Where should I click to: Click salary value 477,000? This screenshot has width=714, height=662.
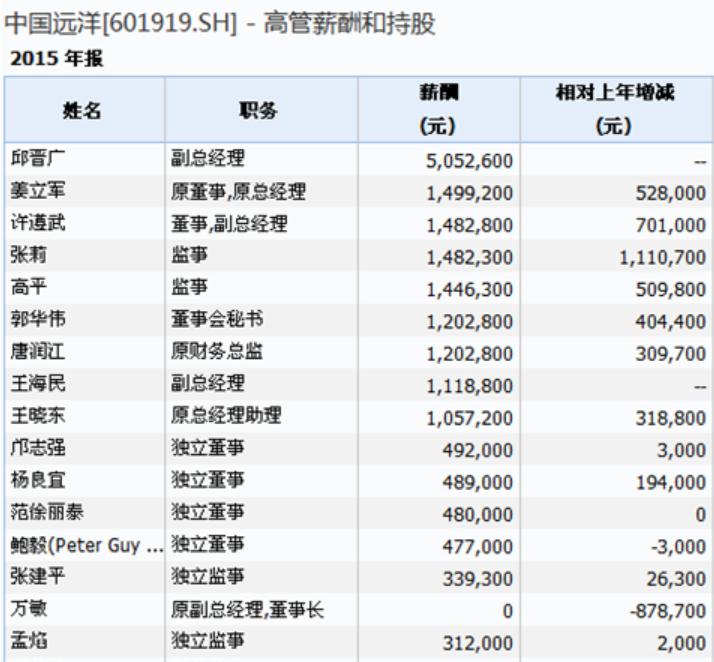pyautogui.click(x=478, y=546)
